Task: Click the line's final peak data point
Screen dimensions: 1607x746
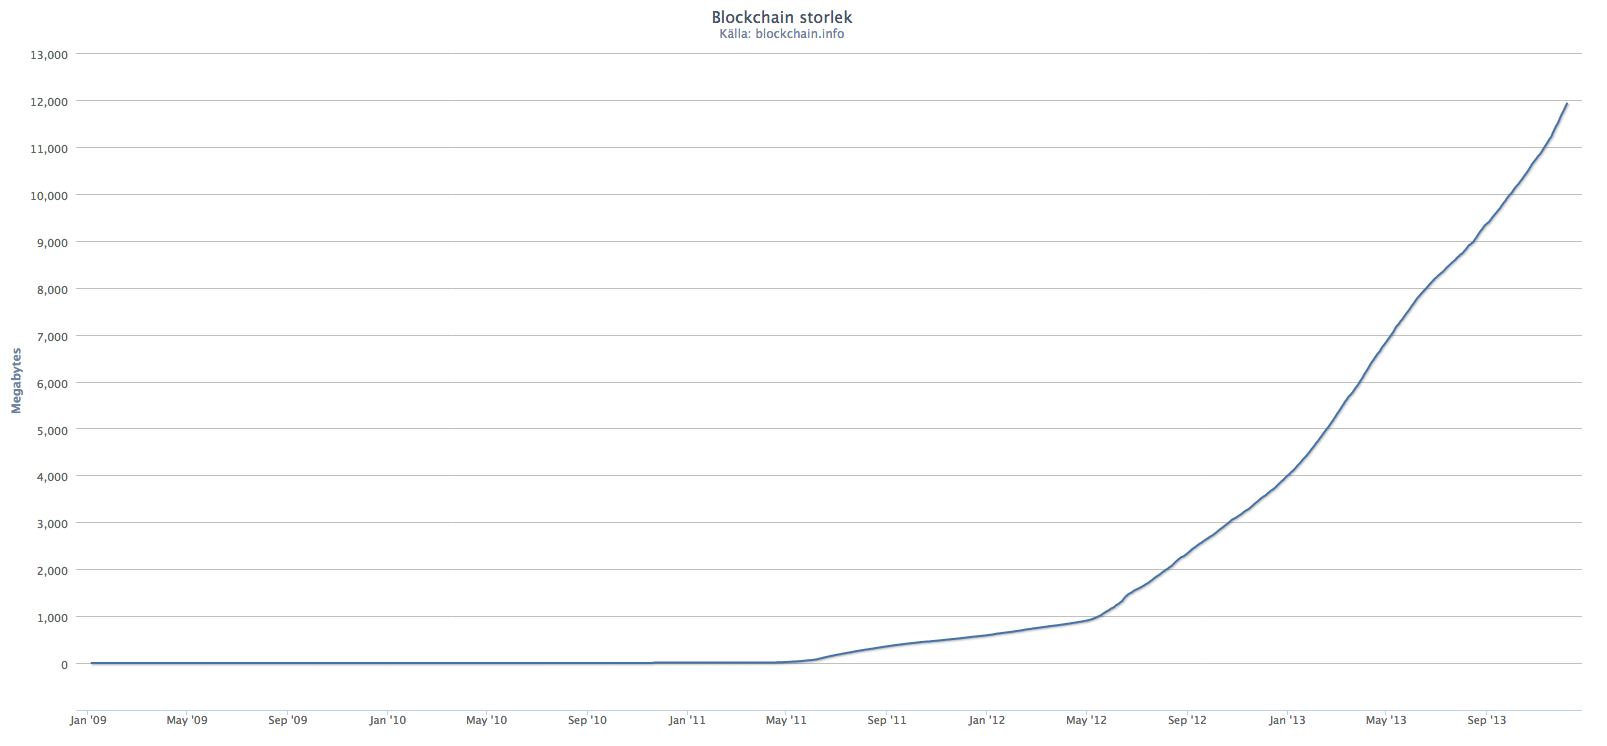Action: point(1566,104)
